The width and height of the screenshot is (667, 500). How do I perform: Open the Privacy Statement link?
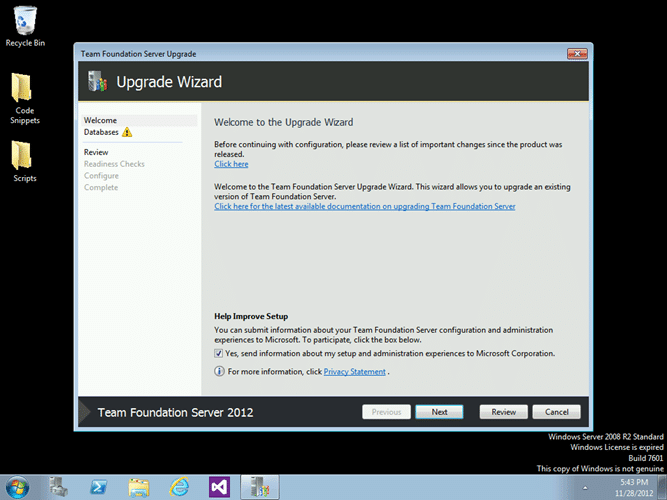point(354,372)
